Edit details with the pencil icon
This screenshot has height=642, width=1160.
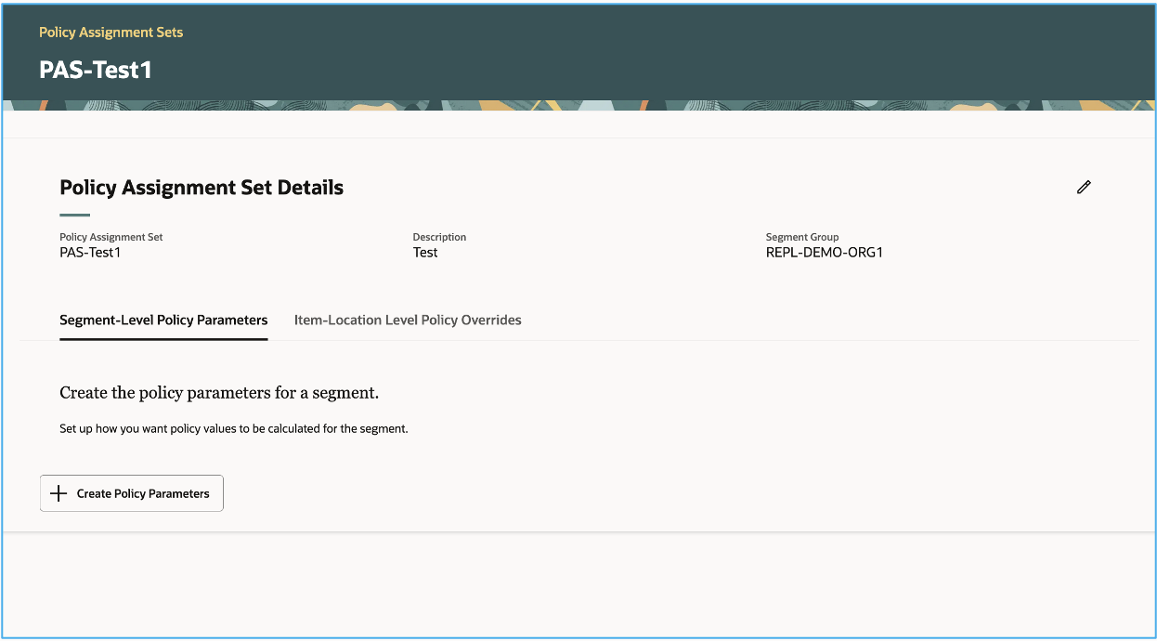(x=1084, y=187)
